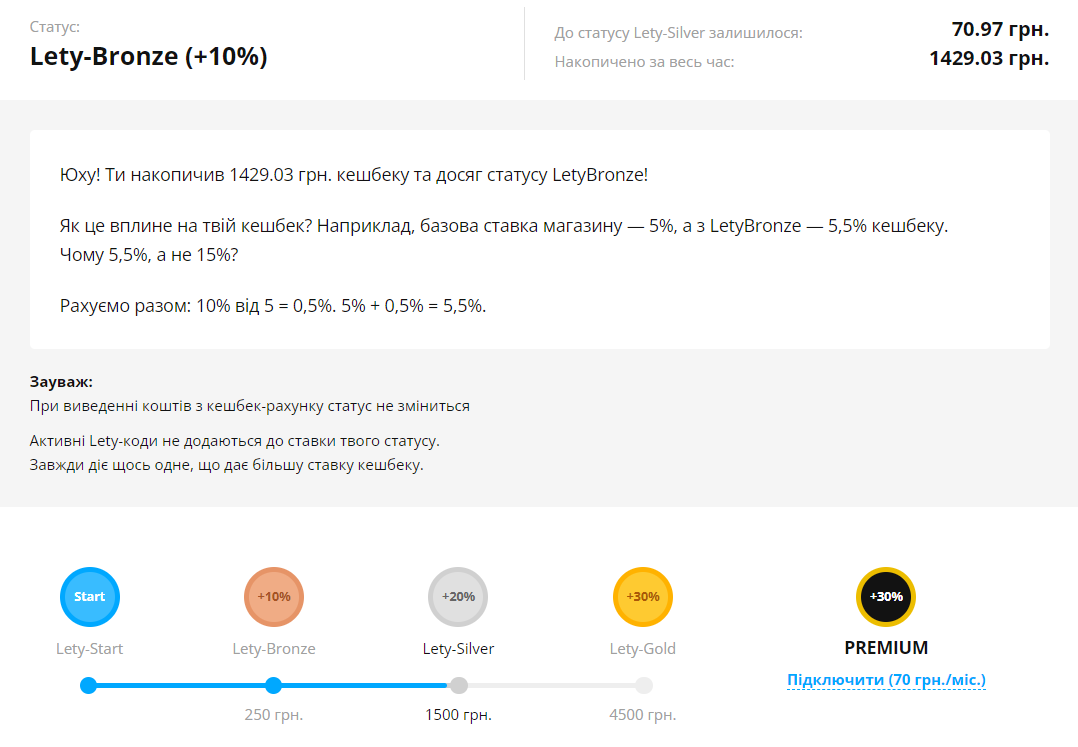1078x747 pixels.
Task: Click the Lety-Bronze label under its medal
Action: pos(273,648)
